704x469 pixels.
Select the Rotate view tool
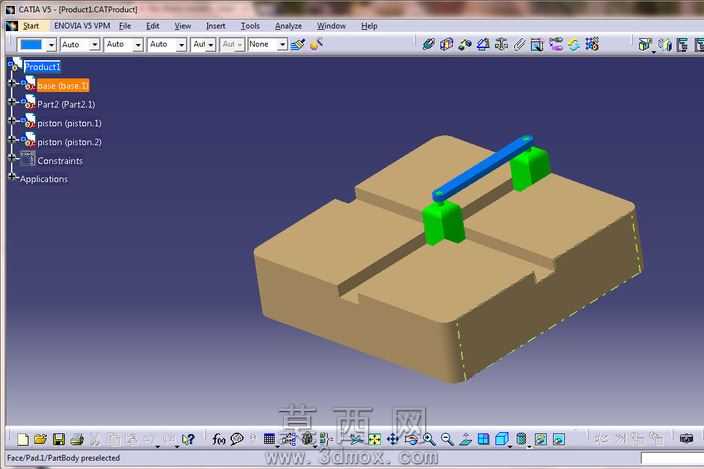[411, 439]
